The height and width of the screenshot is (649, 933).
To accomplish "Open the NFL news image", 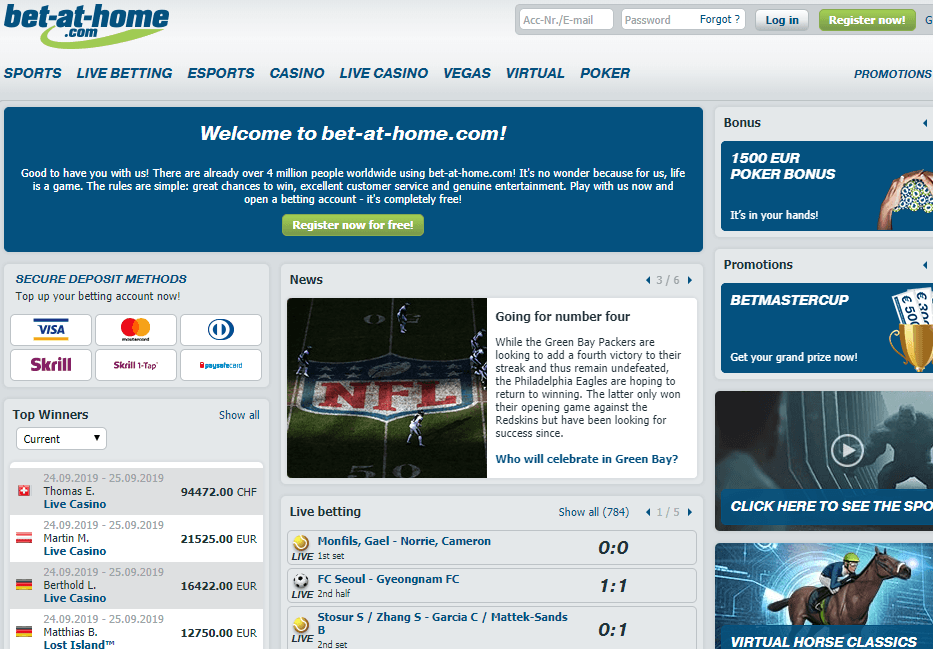I will tap(387, 388).
